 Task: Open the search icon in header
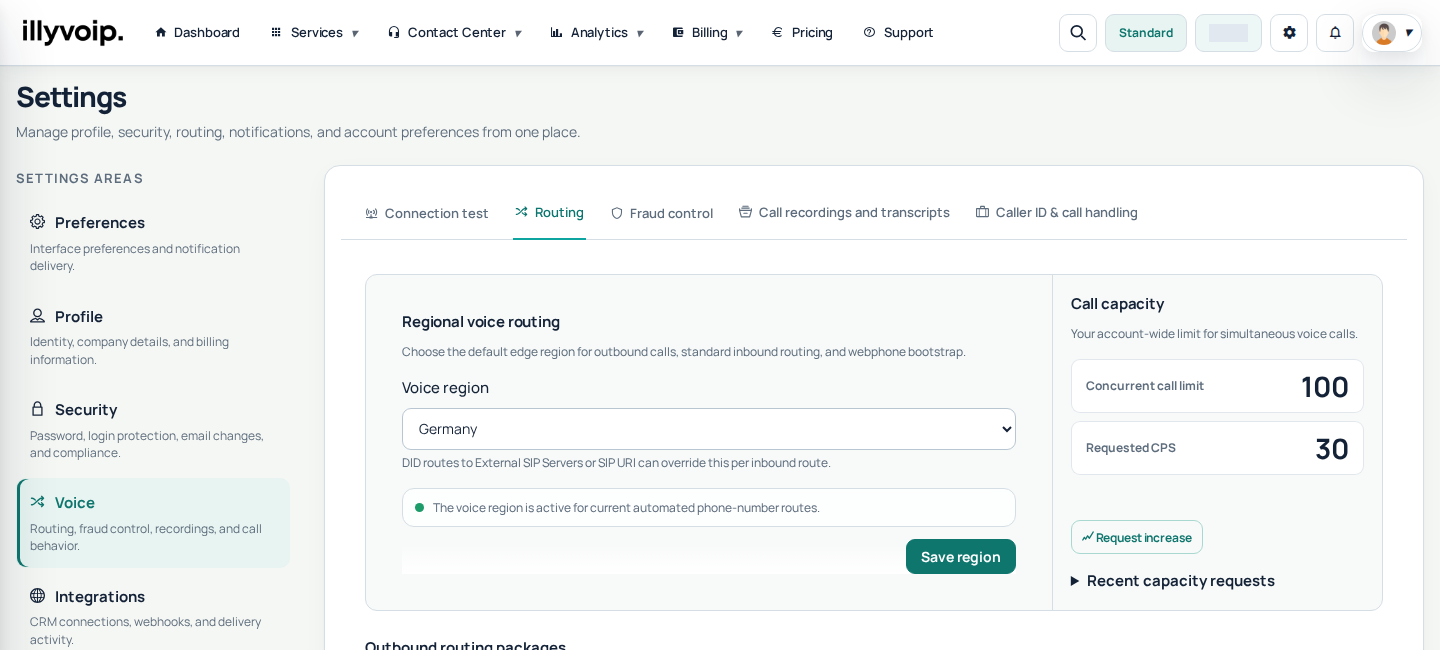1078,33
